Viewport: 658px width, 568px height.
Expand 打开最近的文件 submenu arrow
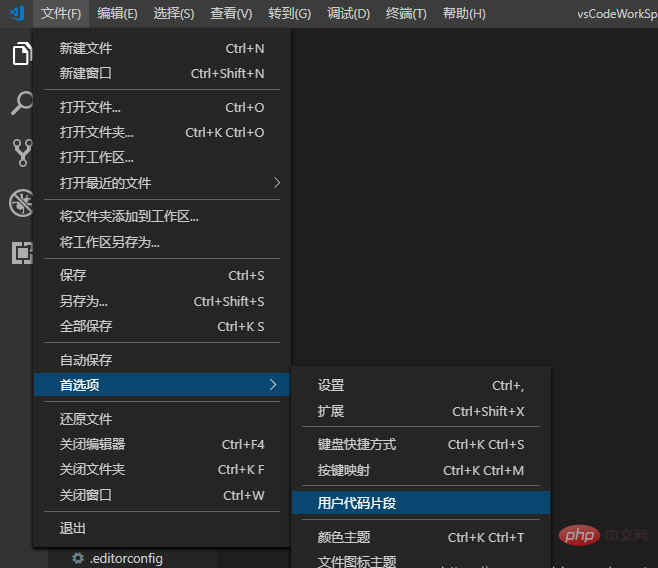(277, 183)
